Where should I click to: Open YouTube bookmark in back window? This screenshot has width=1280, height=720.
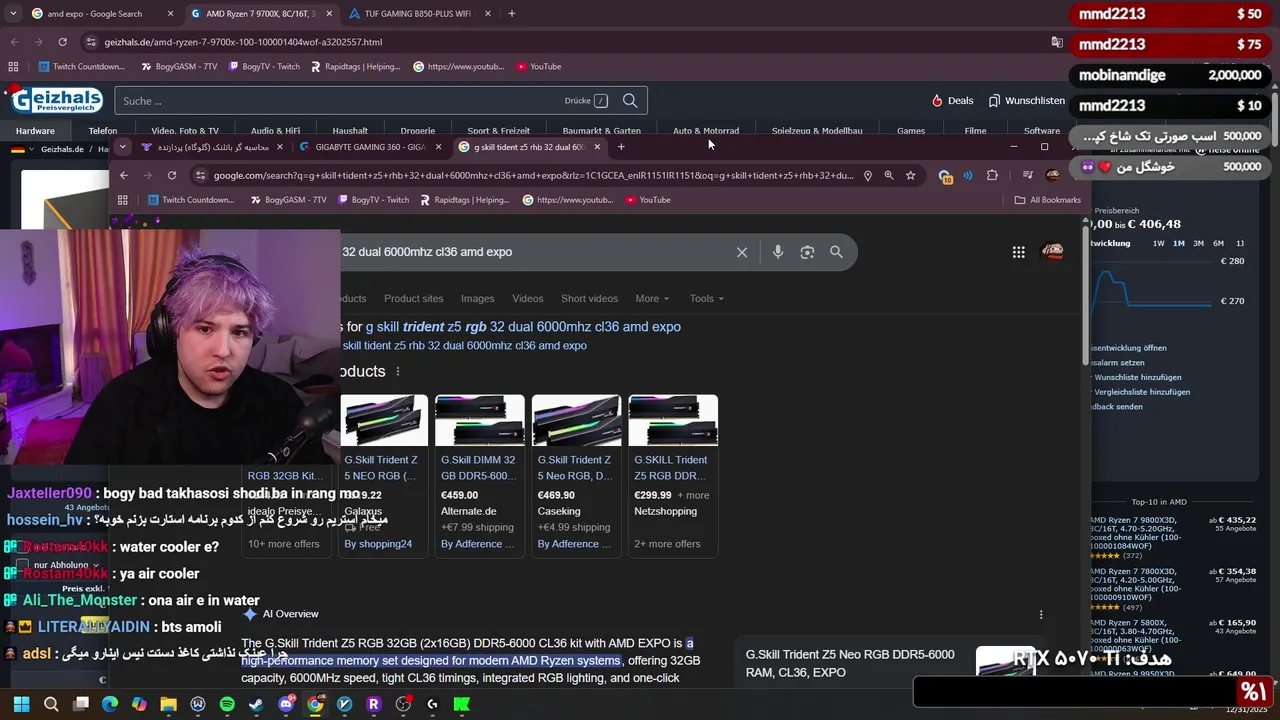(538, 67)
